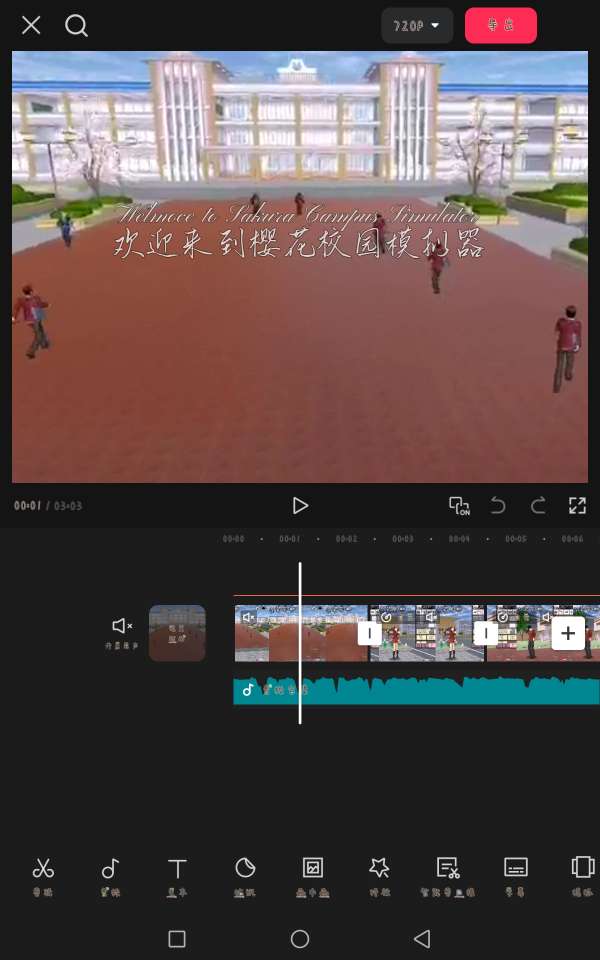Viewport: 600px width, 960px height.
Task: Open the text tool with T icon
Action: click(x=177, y=876)
